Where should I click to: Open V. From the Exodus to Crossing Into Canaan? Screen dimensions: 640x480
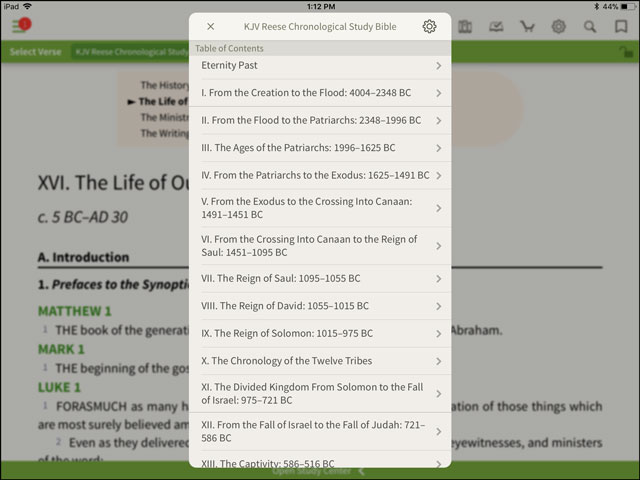pyautogui.click(x=320, y=208)
